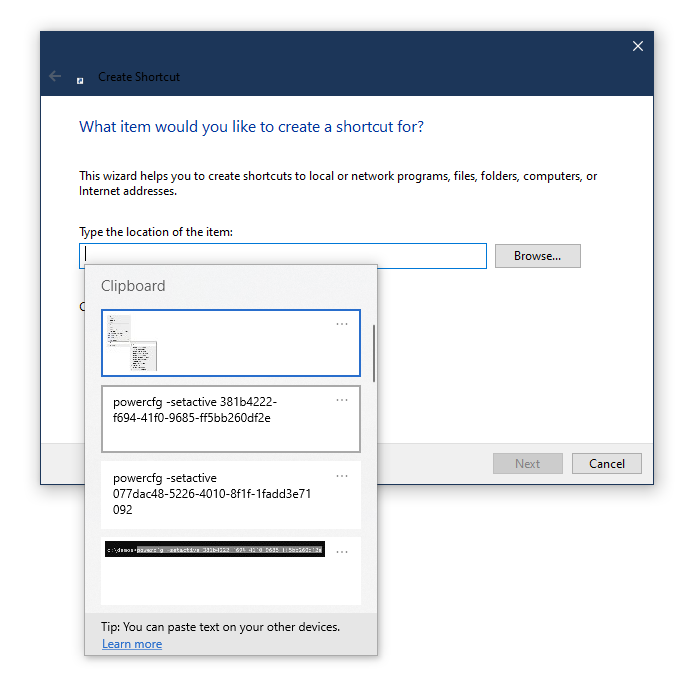Viewport: 679px width, 689px height.
Task: Click the clipboard history scrollbar
Action: tap(374, 353)
